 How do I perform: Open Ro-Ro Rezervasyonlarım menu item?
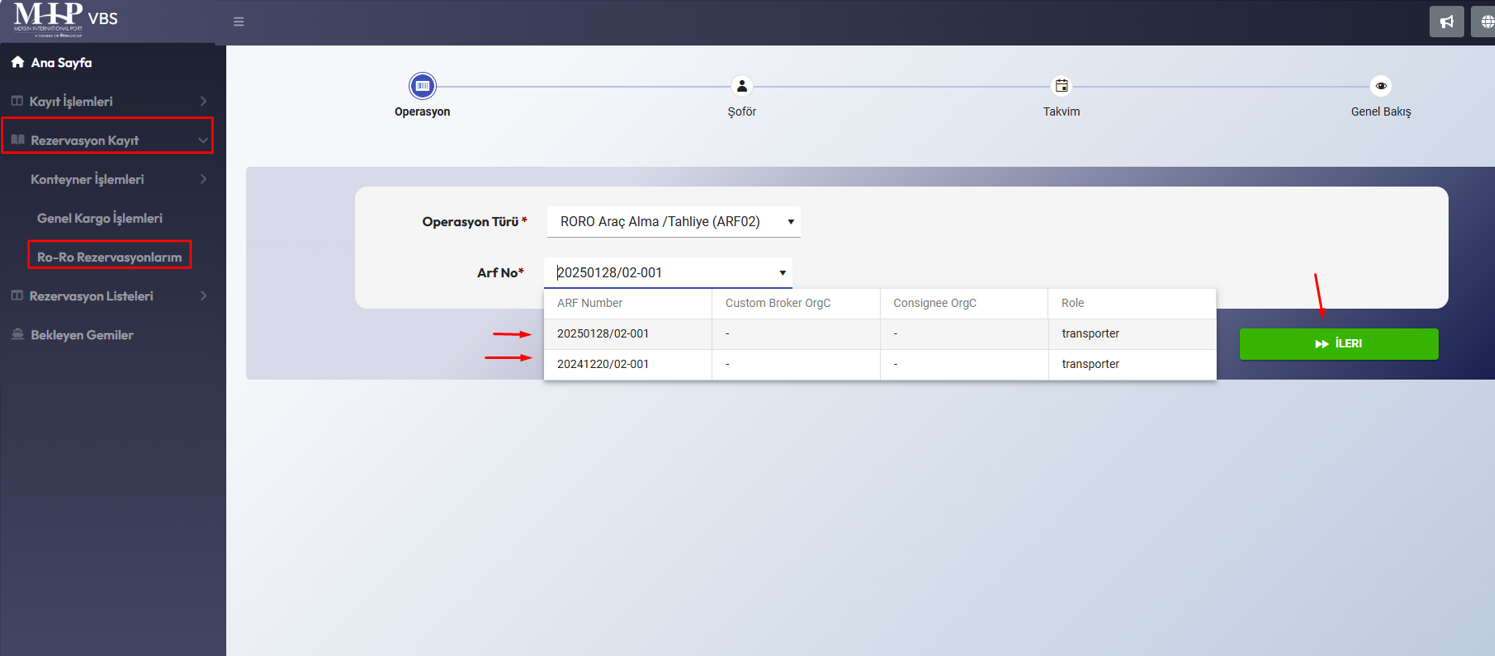point(109,257)
